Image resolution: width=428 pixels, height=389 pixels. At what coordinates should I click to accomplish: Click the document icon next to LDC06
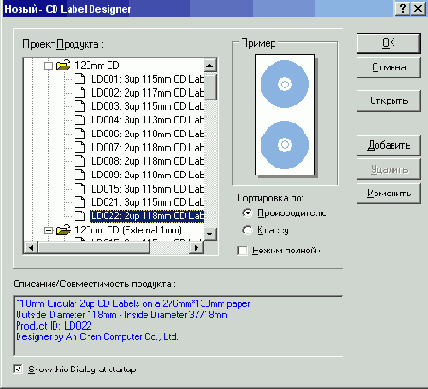click(80, 134)
